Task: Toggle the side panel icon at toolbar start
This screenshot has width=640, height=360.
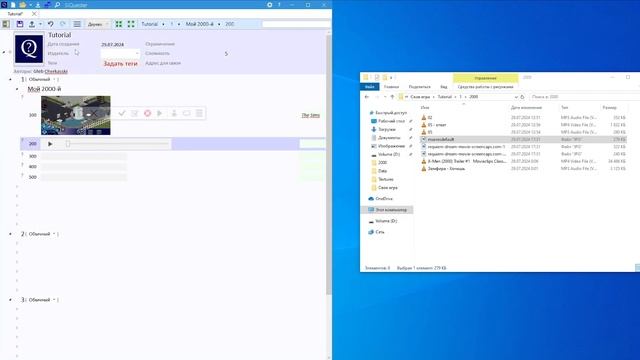Action: [x=6, y=24]
